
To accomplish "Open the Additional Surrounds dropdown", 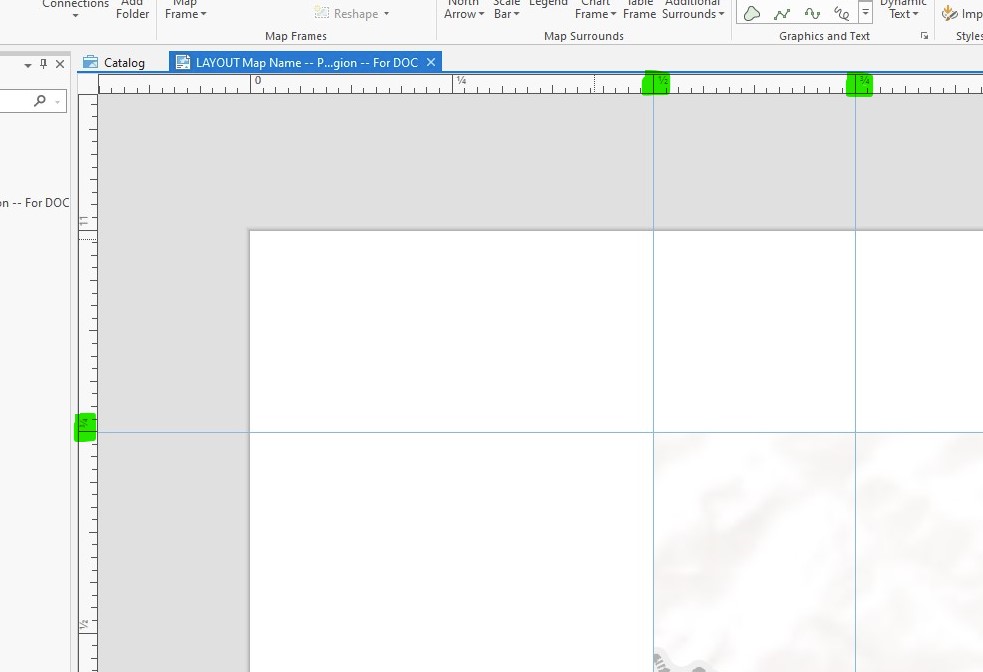I will tap(693, 10).
